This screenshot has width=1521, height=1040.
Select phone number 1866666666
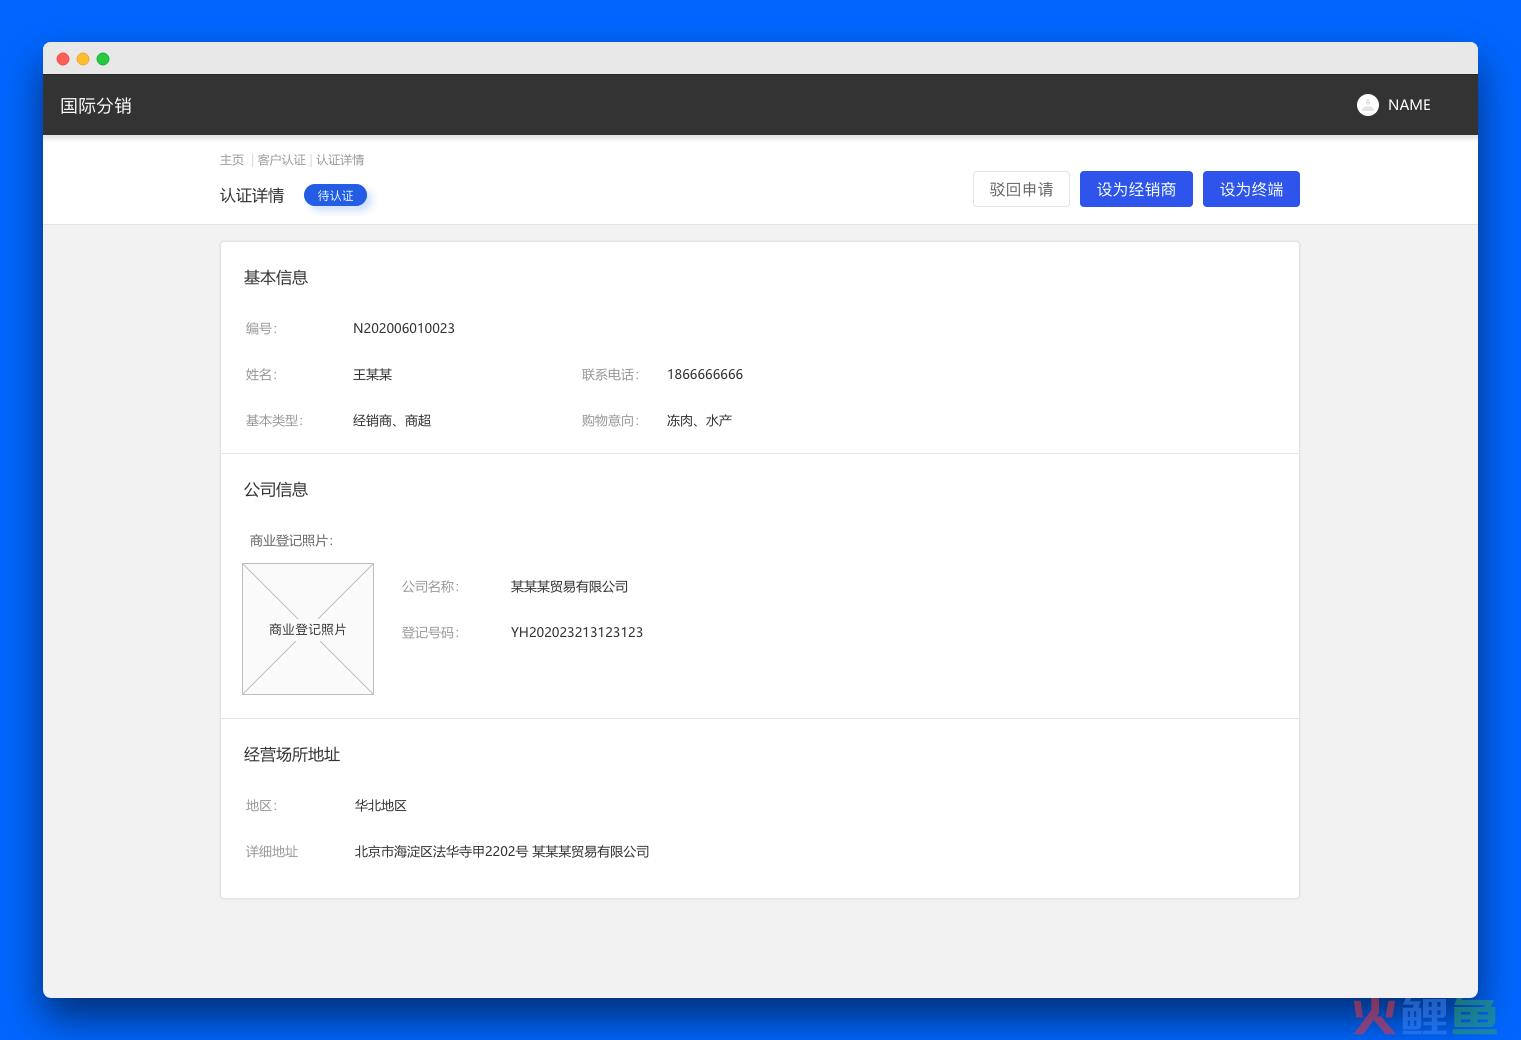click(x=705, y=374)
